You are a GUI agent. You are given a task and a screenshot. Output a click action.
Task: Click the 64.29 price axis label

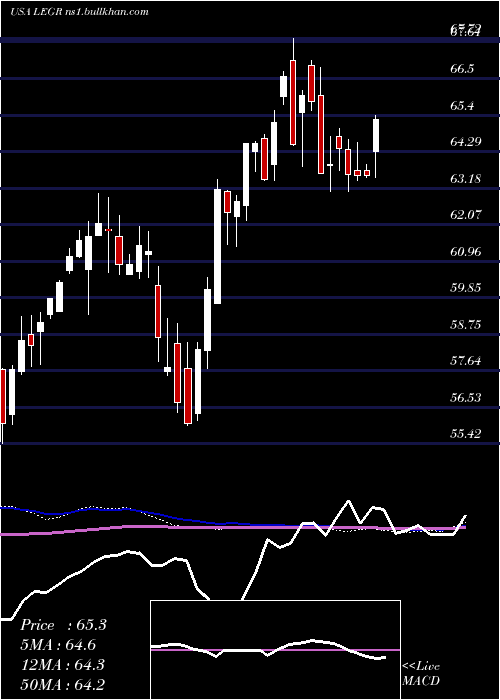click(466, 142)
